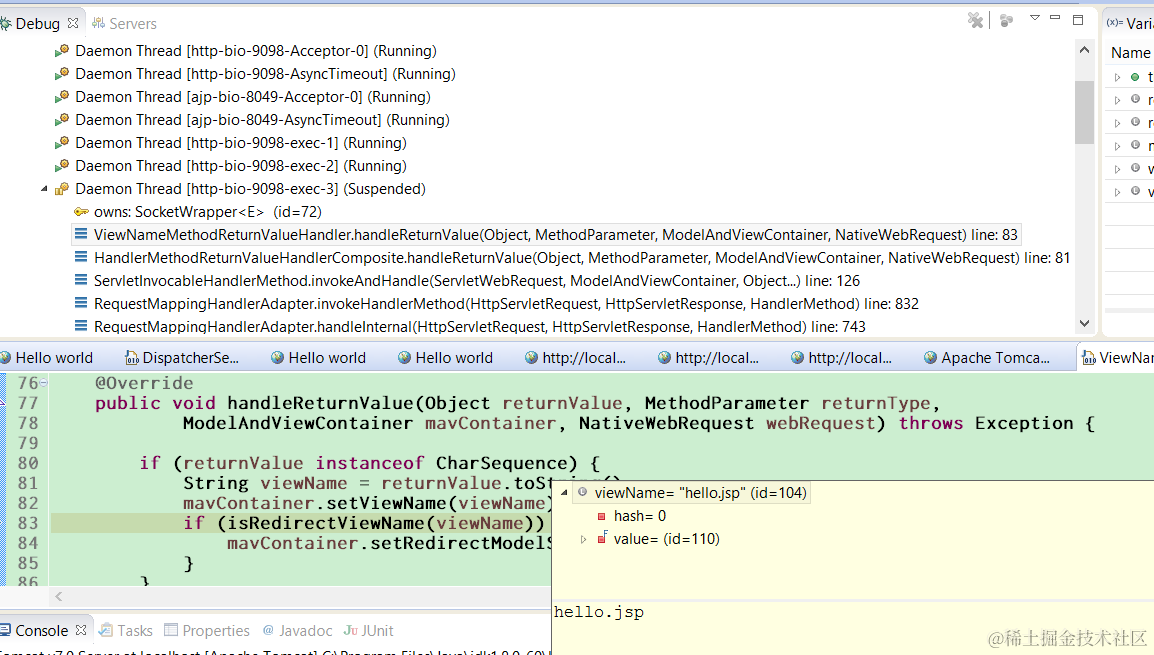The width and height of the screenshot is (1154, 655).
Task: Click the viewName variable on line 83
Action: 479,523
